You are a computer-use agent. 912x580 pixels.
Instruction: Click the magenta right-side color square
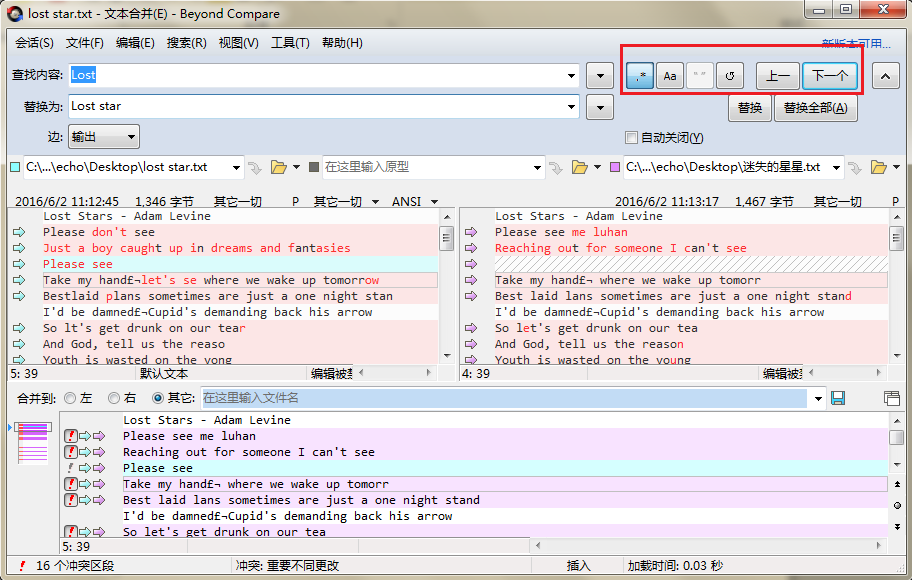pyautogui.click(x=615, y=168)
